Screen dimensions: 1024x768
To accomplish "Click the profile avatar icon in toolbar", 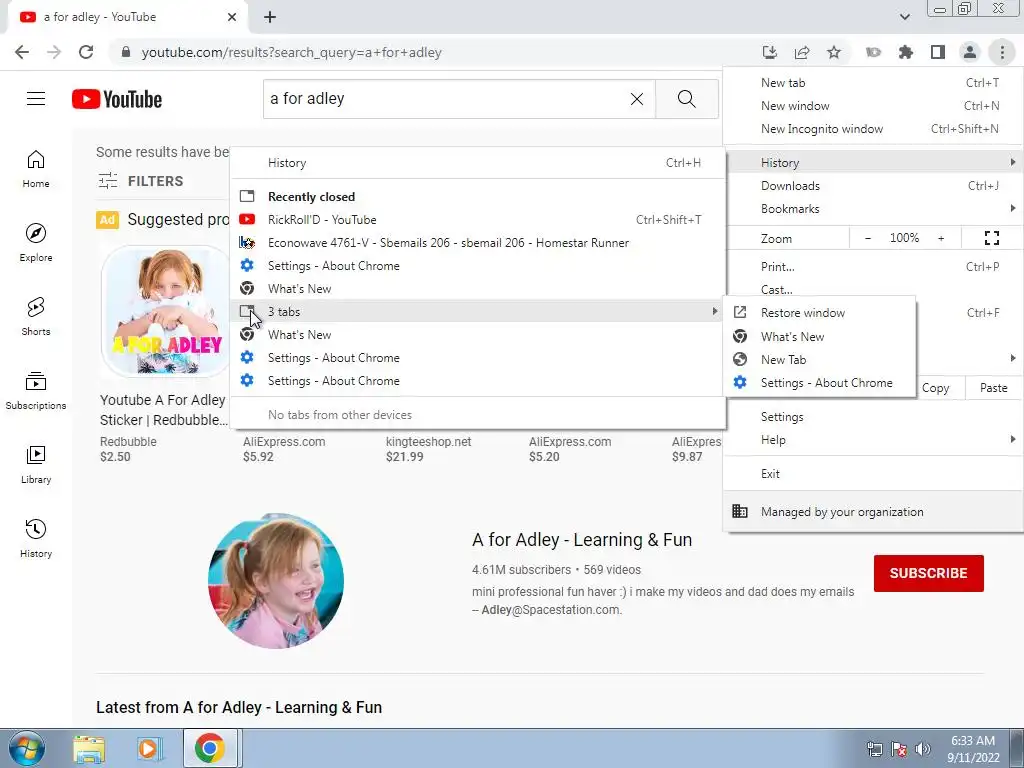I will click(970, 52).
